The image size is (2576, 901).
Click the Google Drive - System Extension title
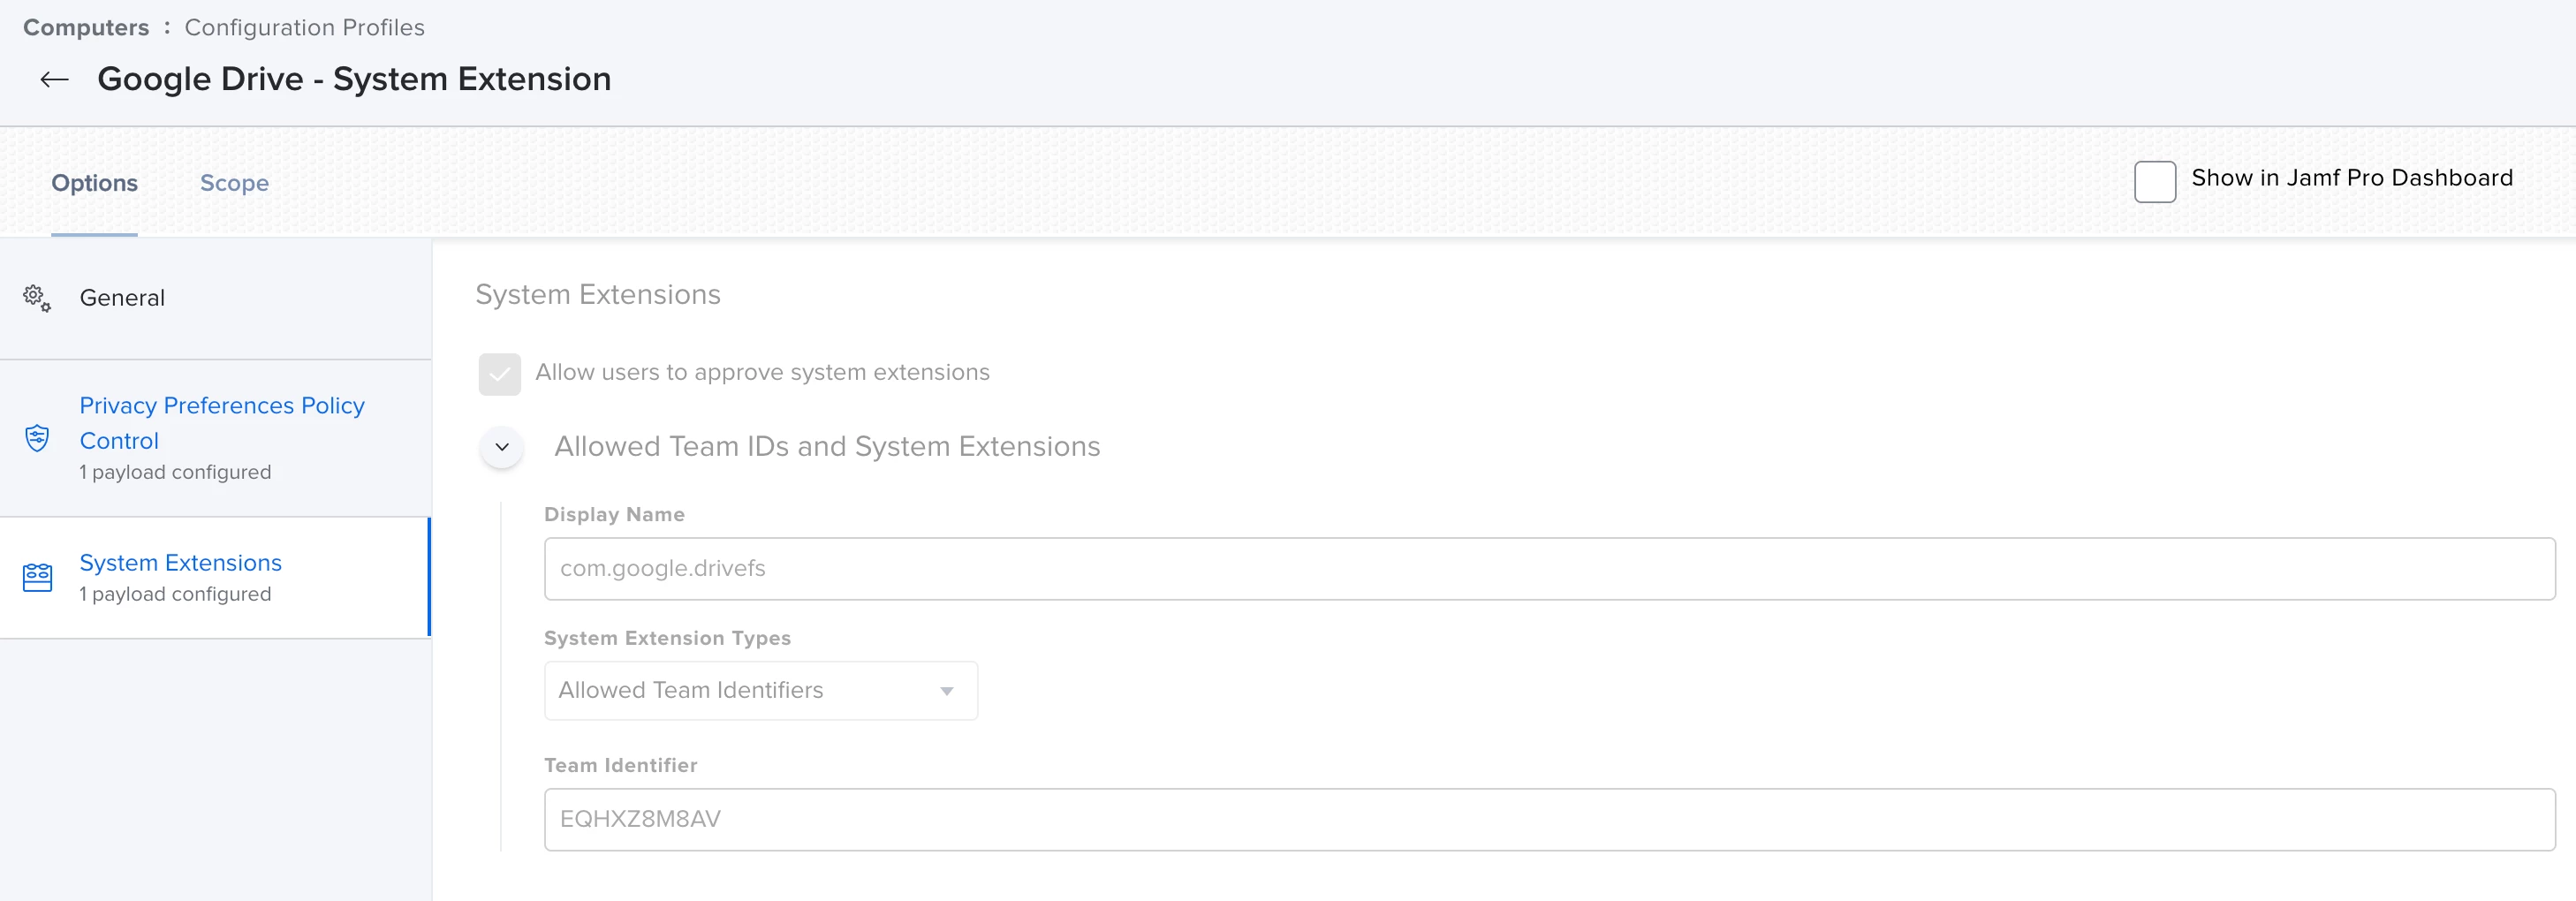pos(354,79)
